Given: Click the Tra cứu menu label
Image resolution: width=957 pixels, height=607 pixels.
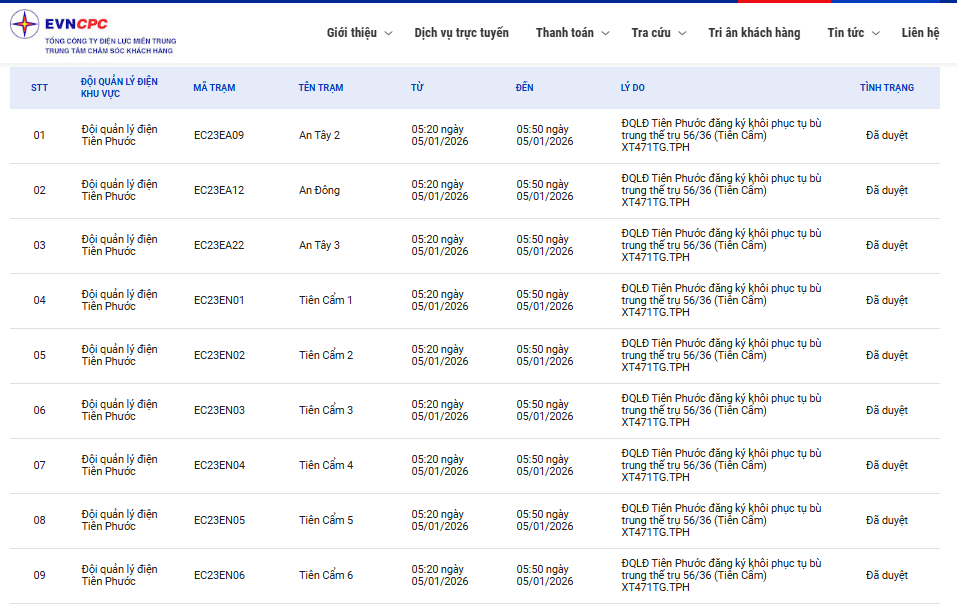Looking at the screenshot, I should (x=651, y=33).
